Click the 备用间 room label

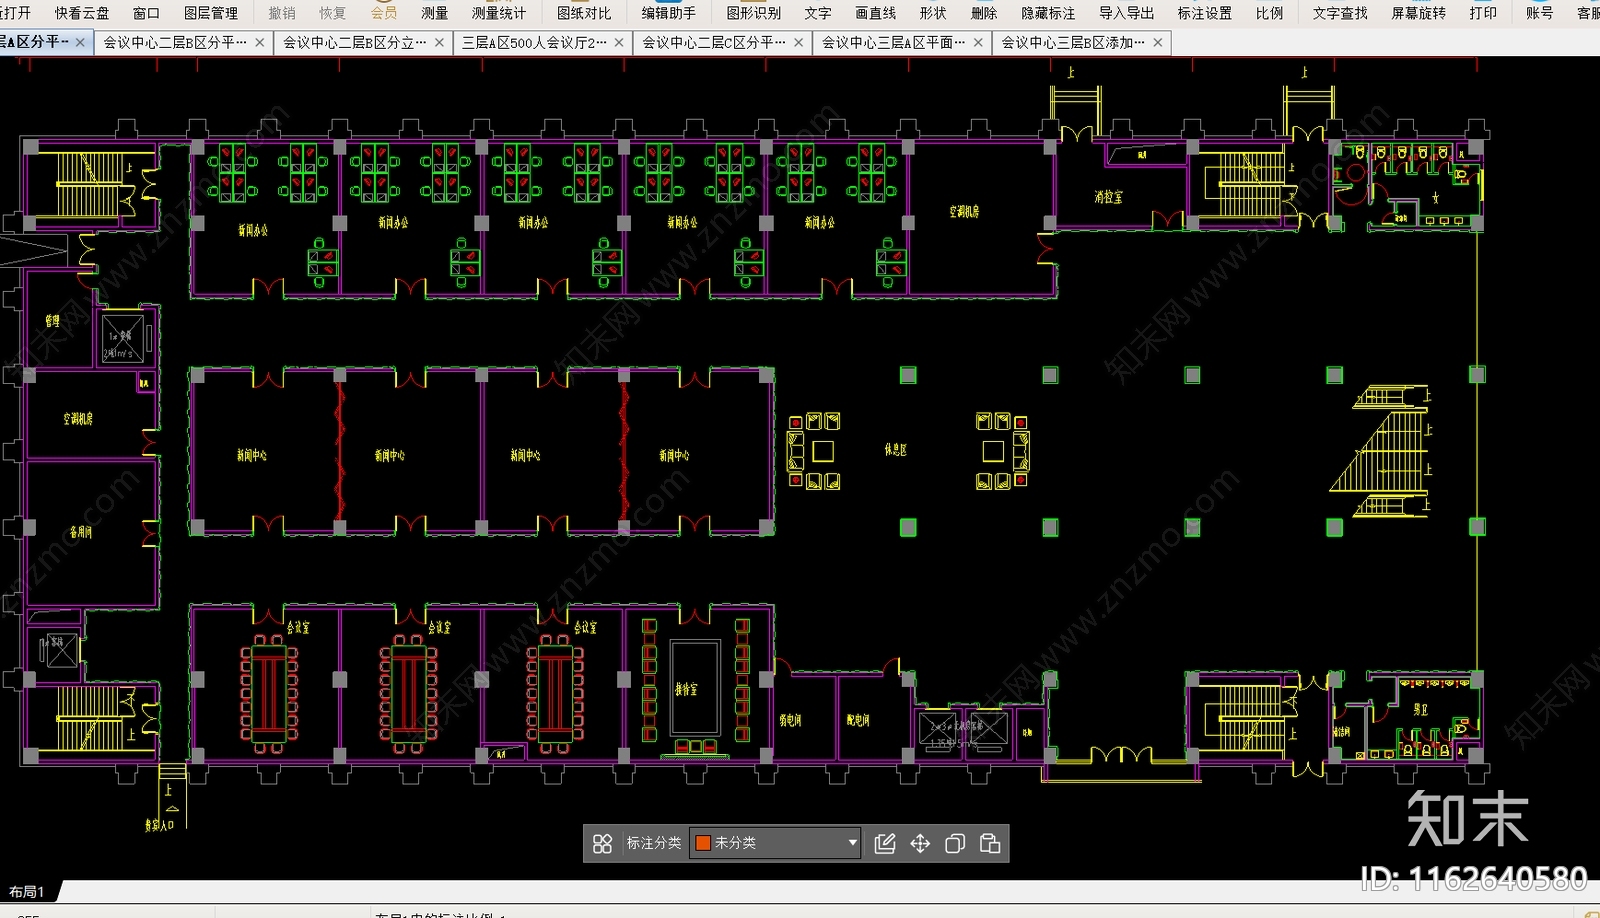[80, 532]
